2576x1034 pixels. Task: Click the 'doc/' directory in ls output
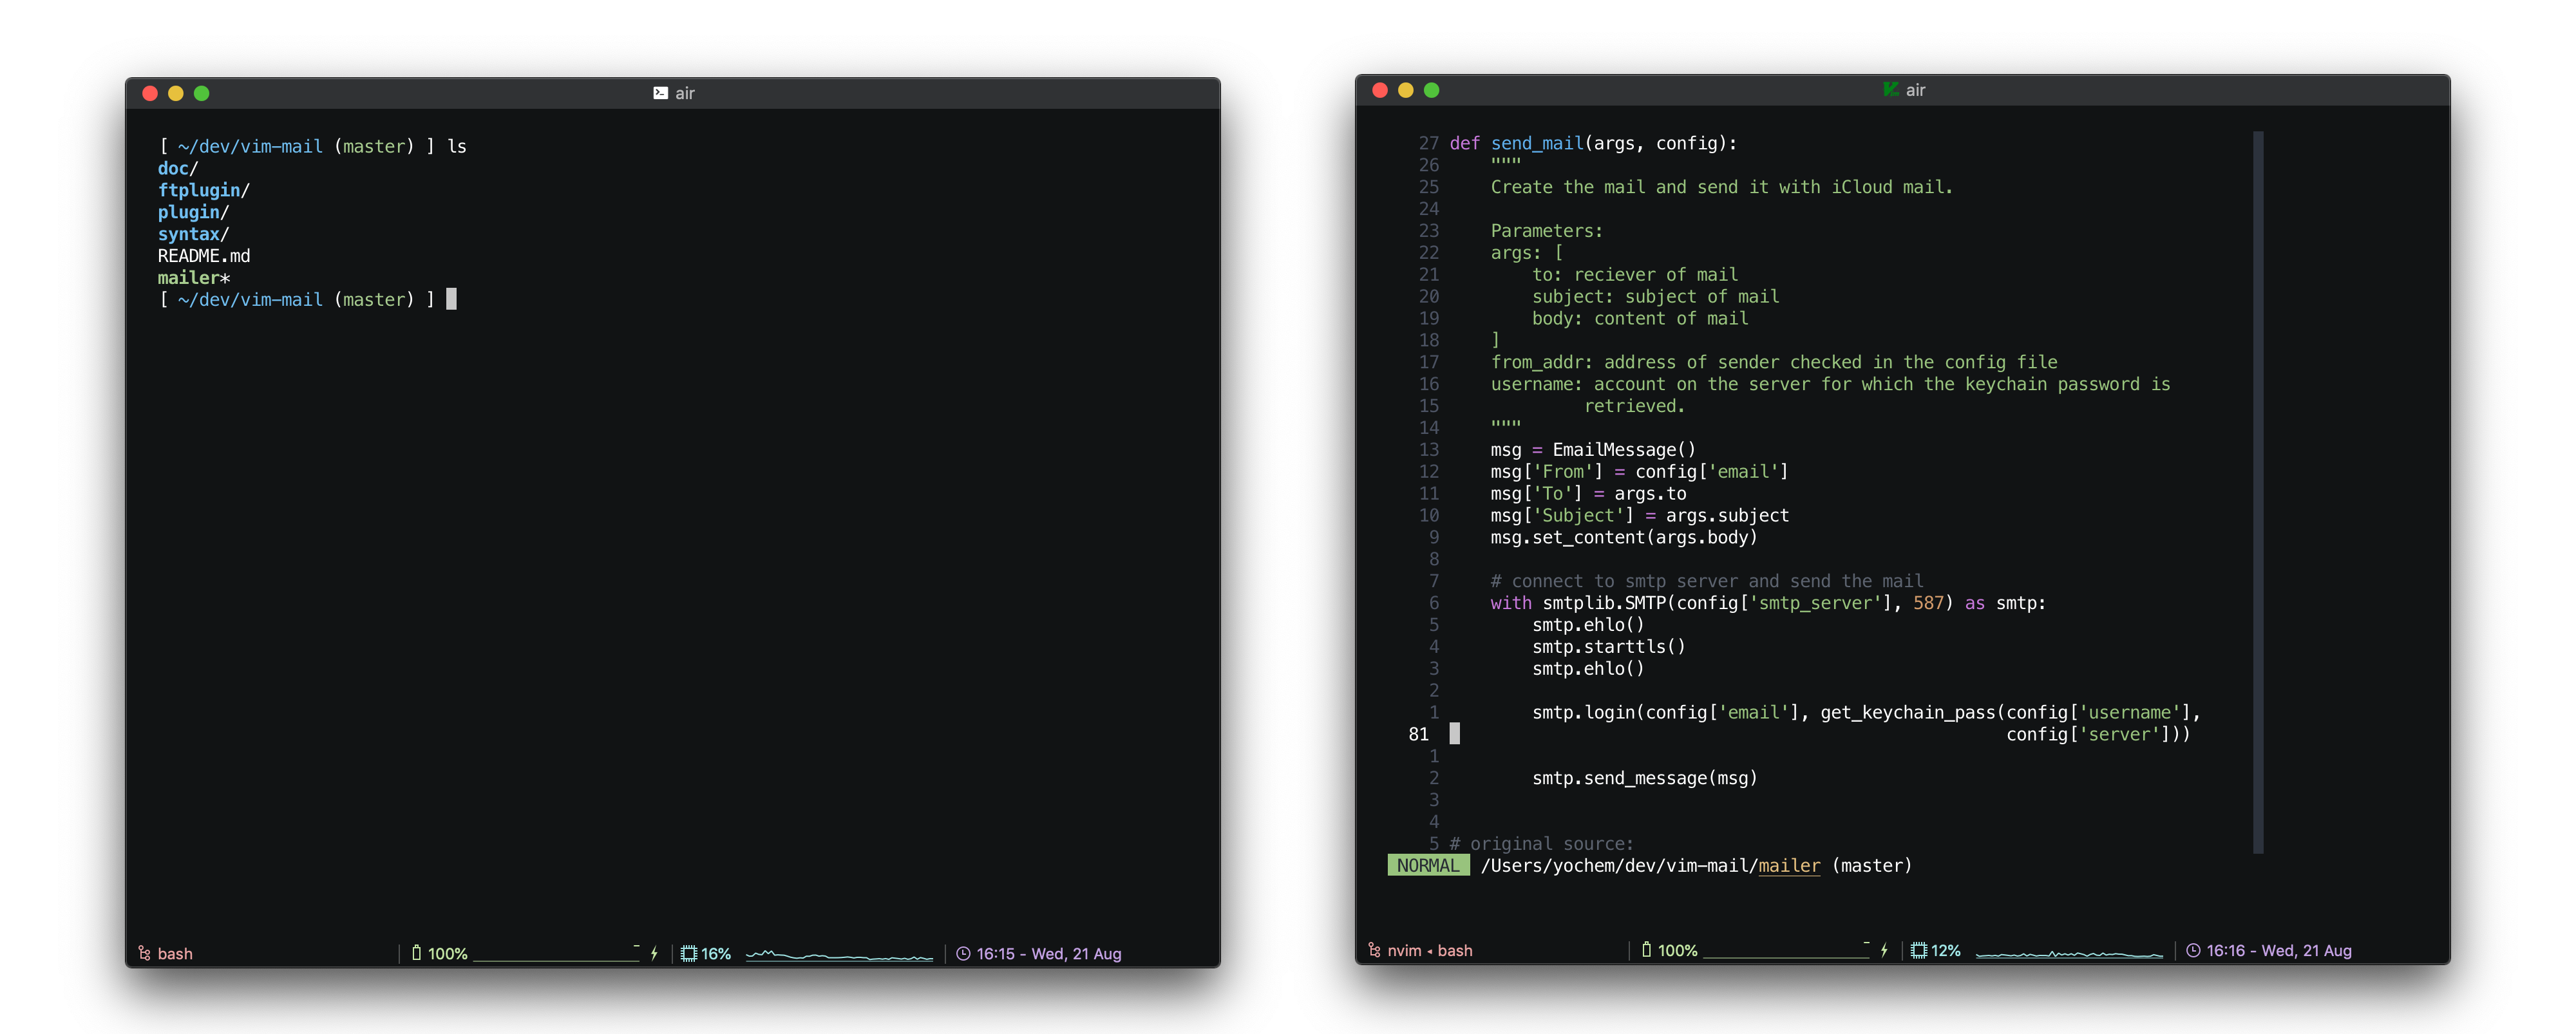click(178, 168)
